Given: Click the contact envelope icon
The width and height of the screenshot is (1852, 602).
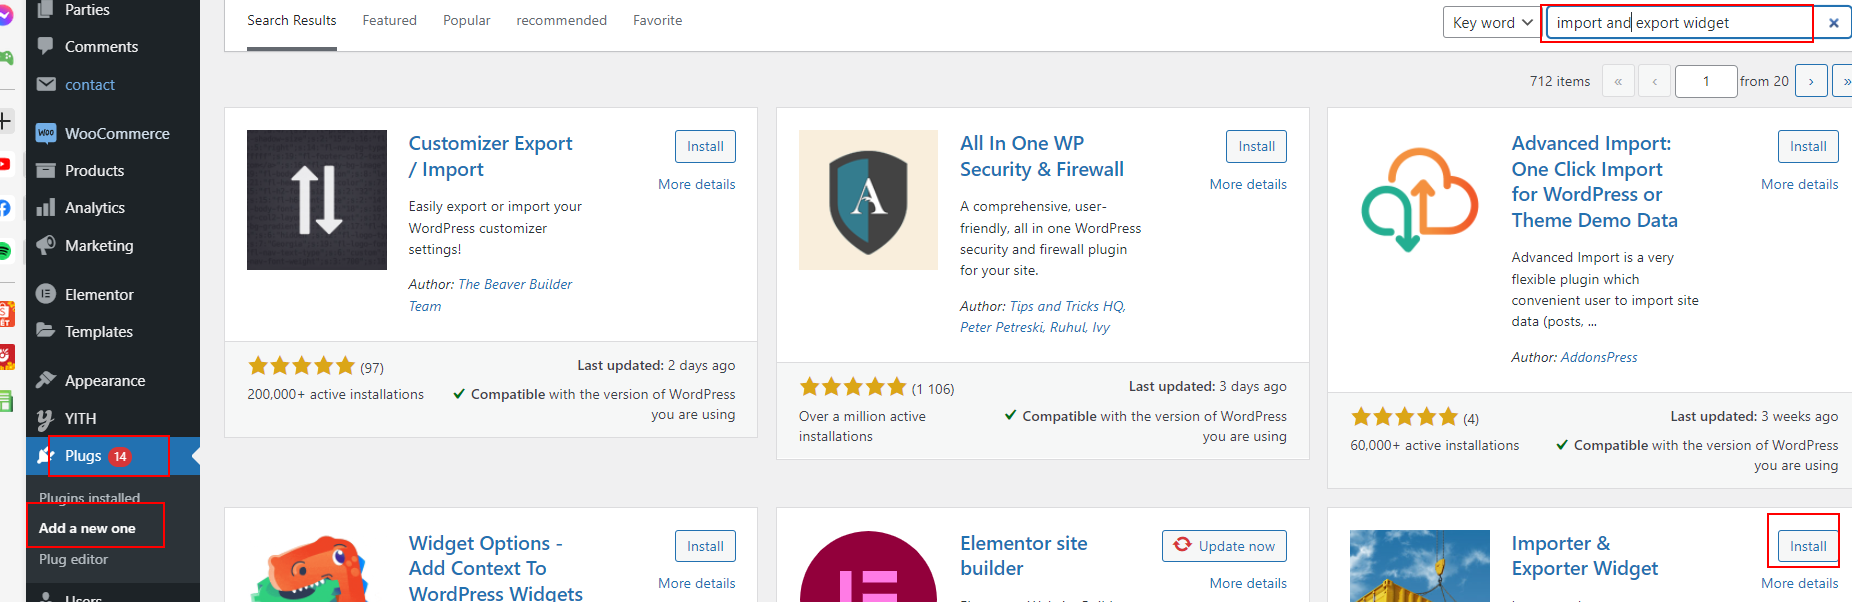Looking at the screenshot, I should (45, 84).
